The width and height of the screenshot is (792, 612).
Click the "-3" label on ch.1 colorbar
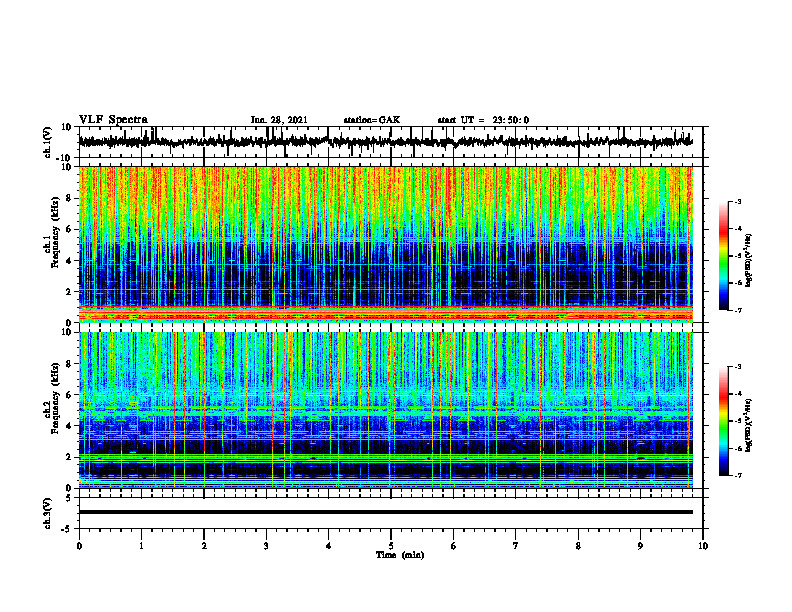(x=737, y=201)
